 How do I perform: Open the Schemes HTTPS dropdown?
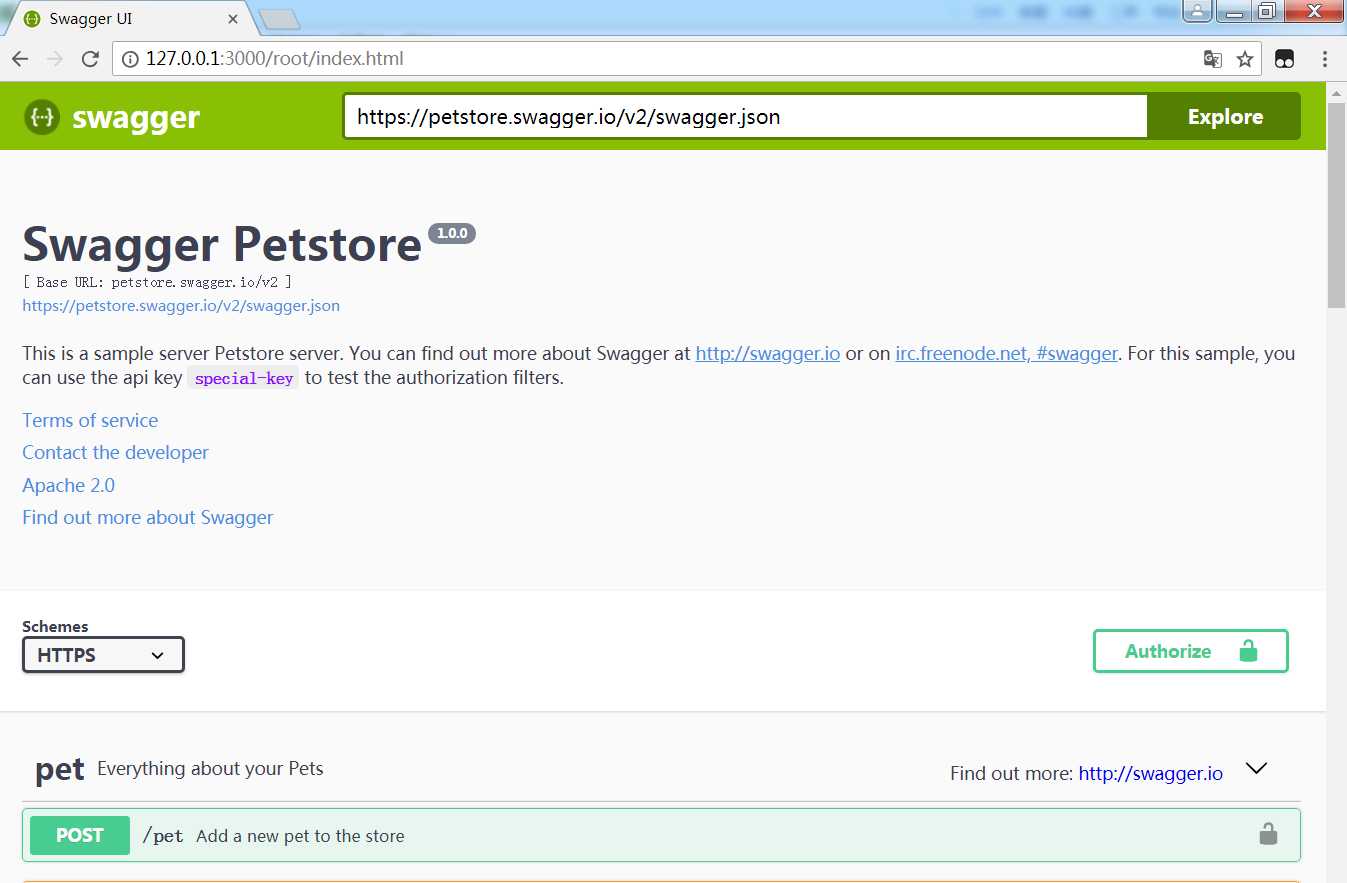click(x=103, y=655)
